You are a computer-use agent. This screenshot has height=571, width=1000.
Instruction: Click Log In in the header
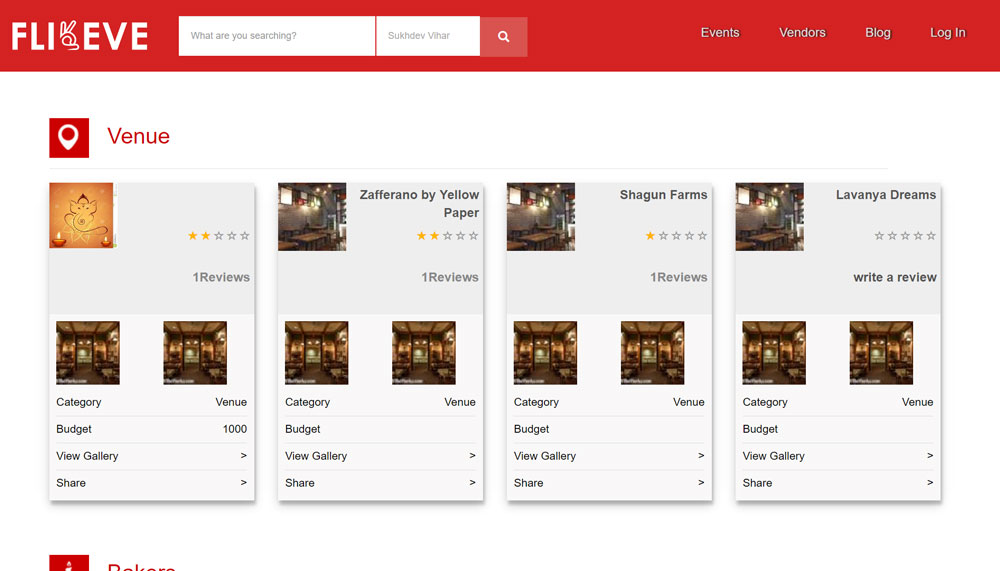pyautogui.click(x=947, y=33)
